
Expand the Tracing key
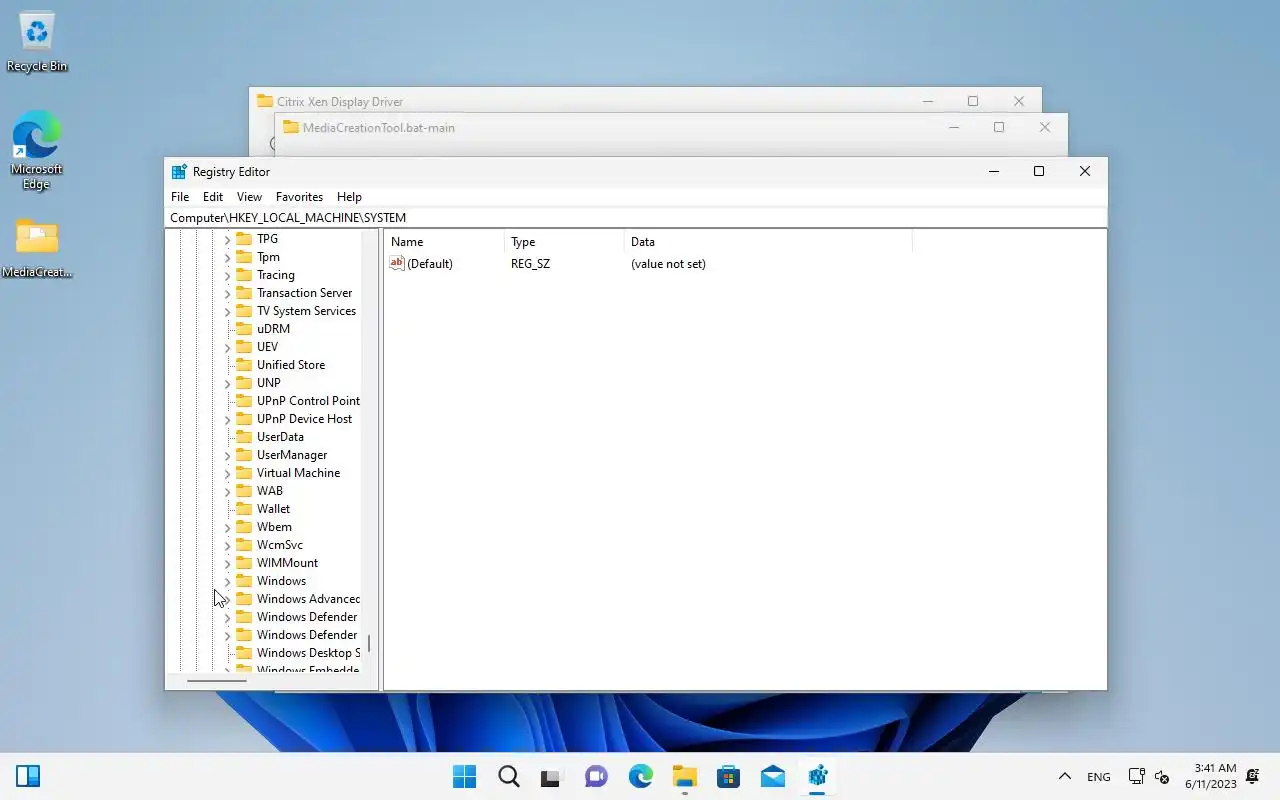[227, 276]
